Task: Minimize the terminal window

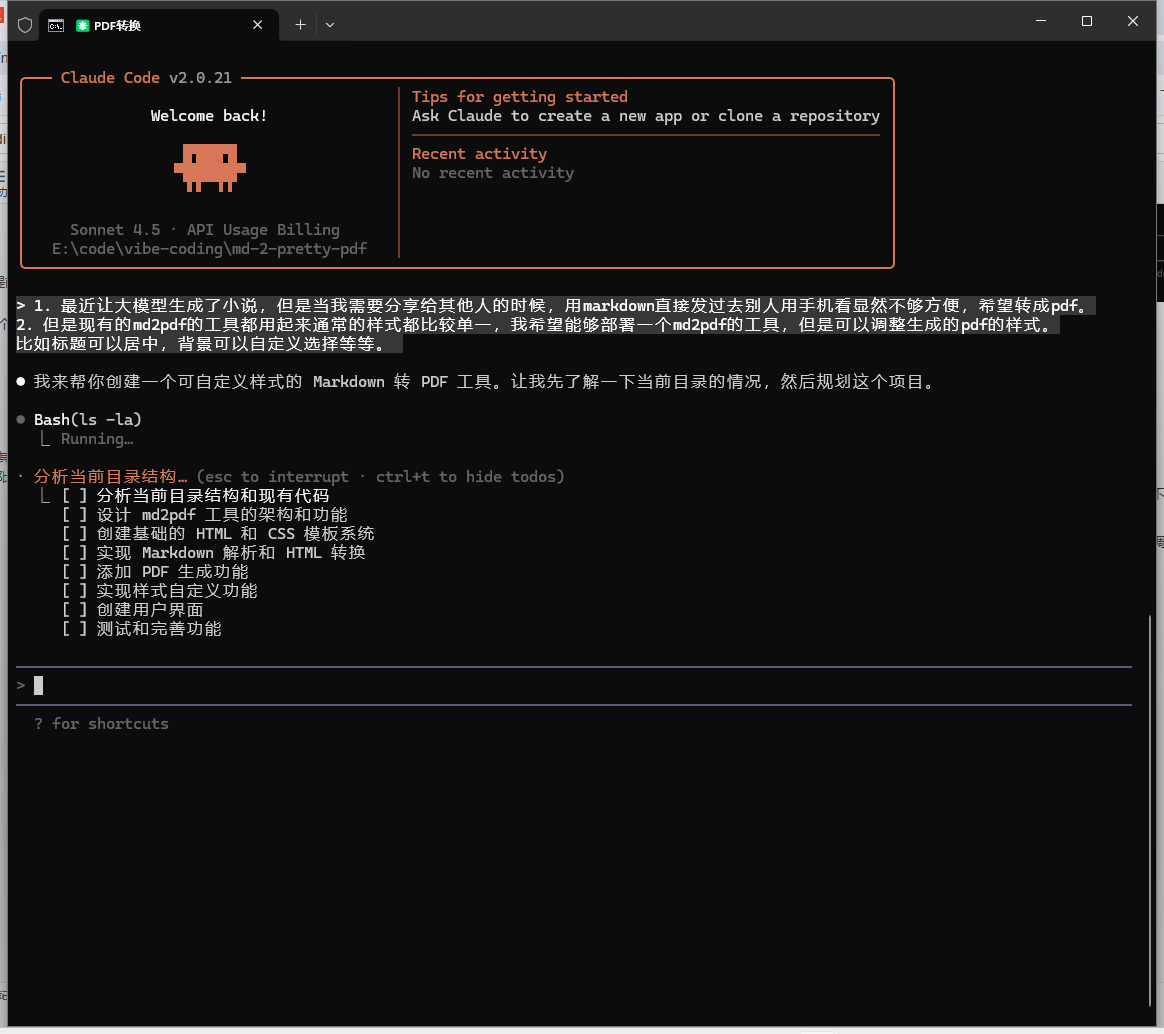Action: pyautogui.click(x=1041, y=21)
